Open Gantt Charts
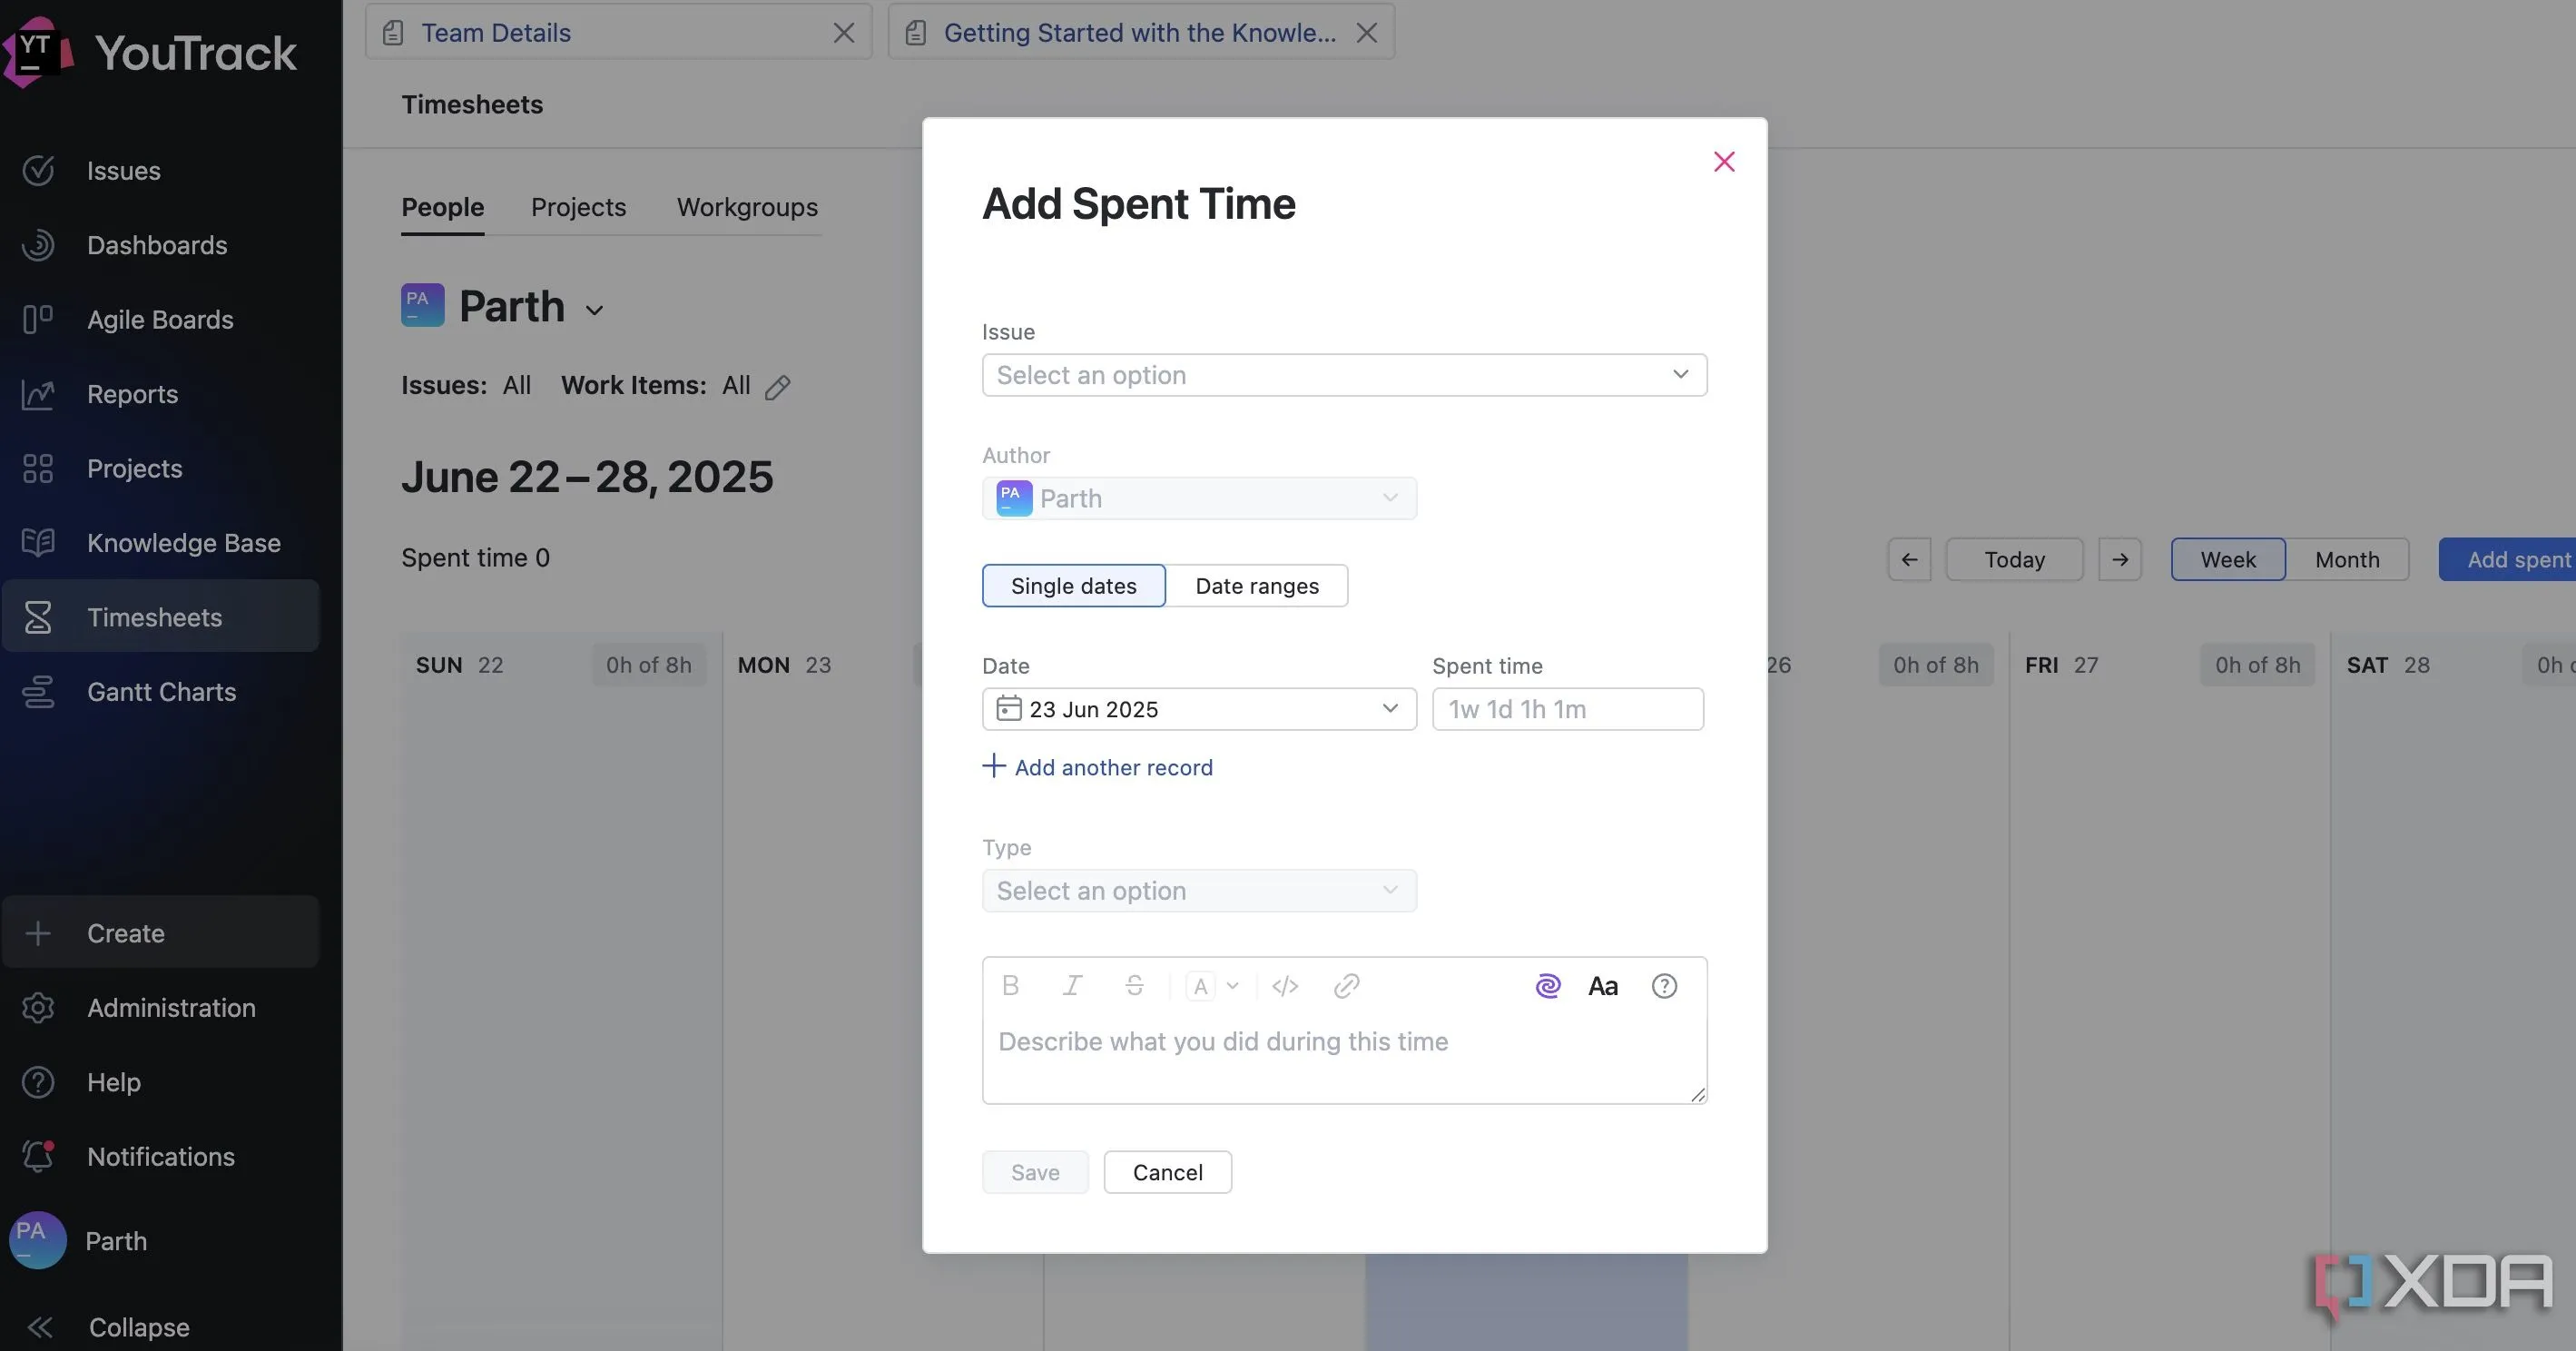This screenshot has height=1351, width=2576. pos(160,692)
